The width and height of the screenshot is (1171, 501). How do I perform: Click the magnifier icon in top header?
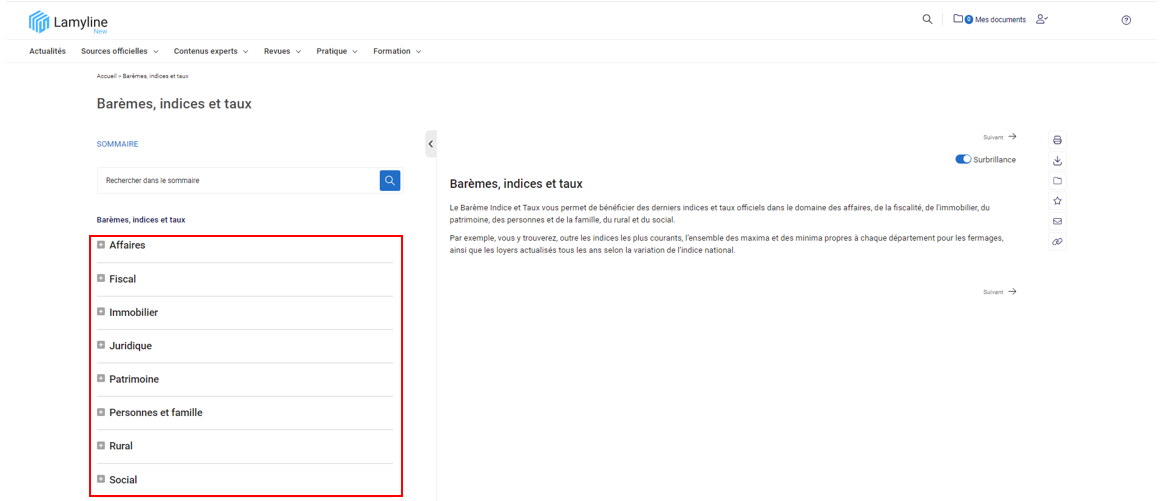[927, 19]
